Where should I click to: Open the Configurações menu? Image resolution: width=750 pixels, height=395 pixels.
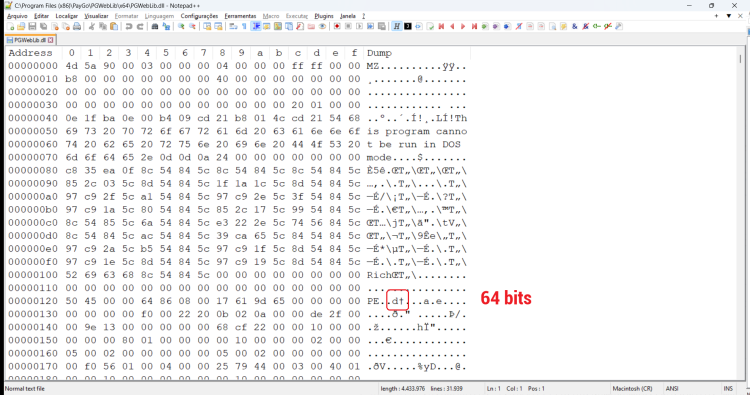point(199,16)
